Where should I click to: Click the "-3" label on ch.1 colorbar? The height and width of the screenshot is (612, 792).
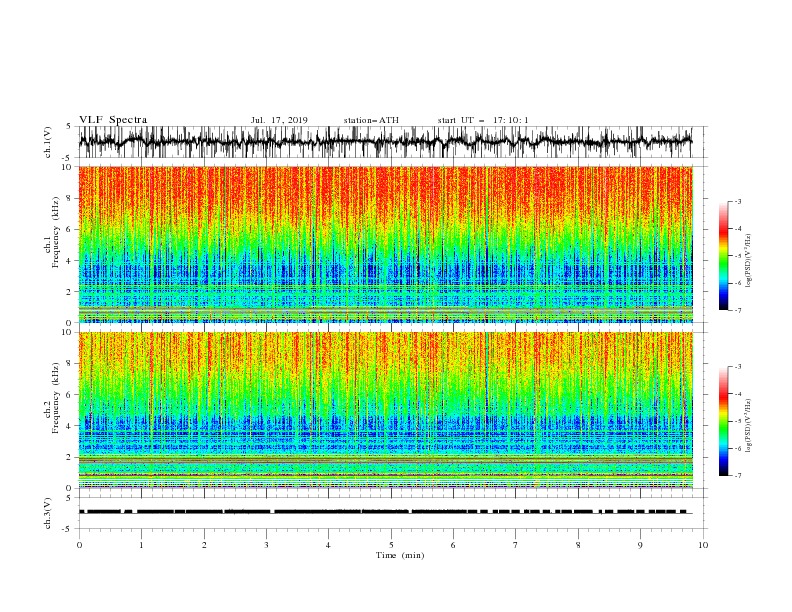pyautogui.click(x=738, y=201)
